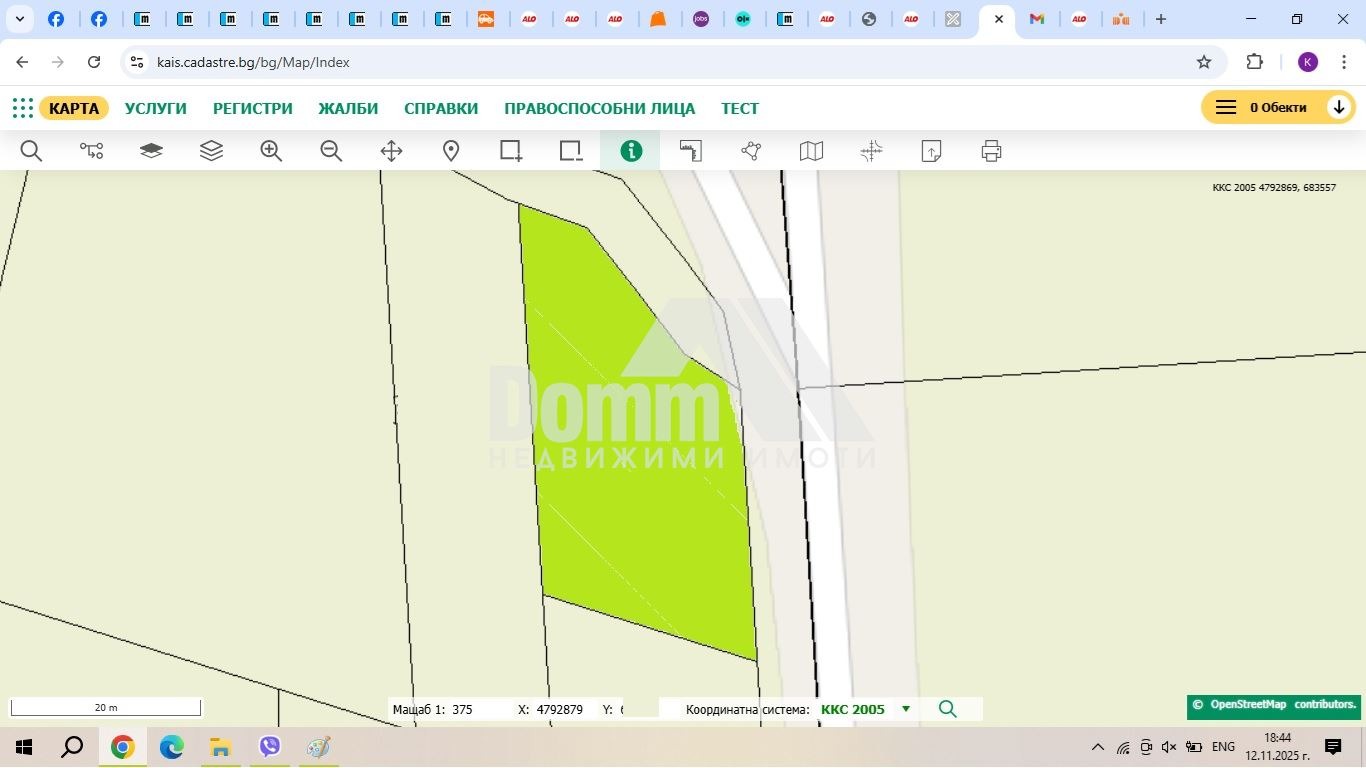1366x768 pixels.
Task: Click the OpenStreetMap contributors link
Action: (x=1274, y=705)
